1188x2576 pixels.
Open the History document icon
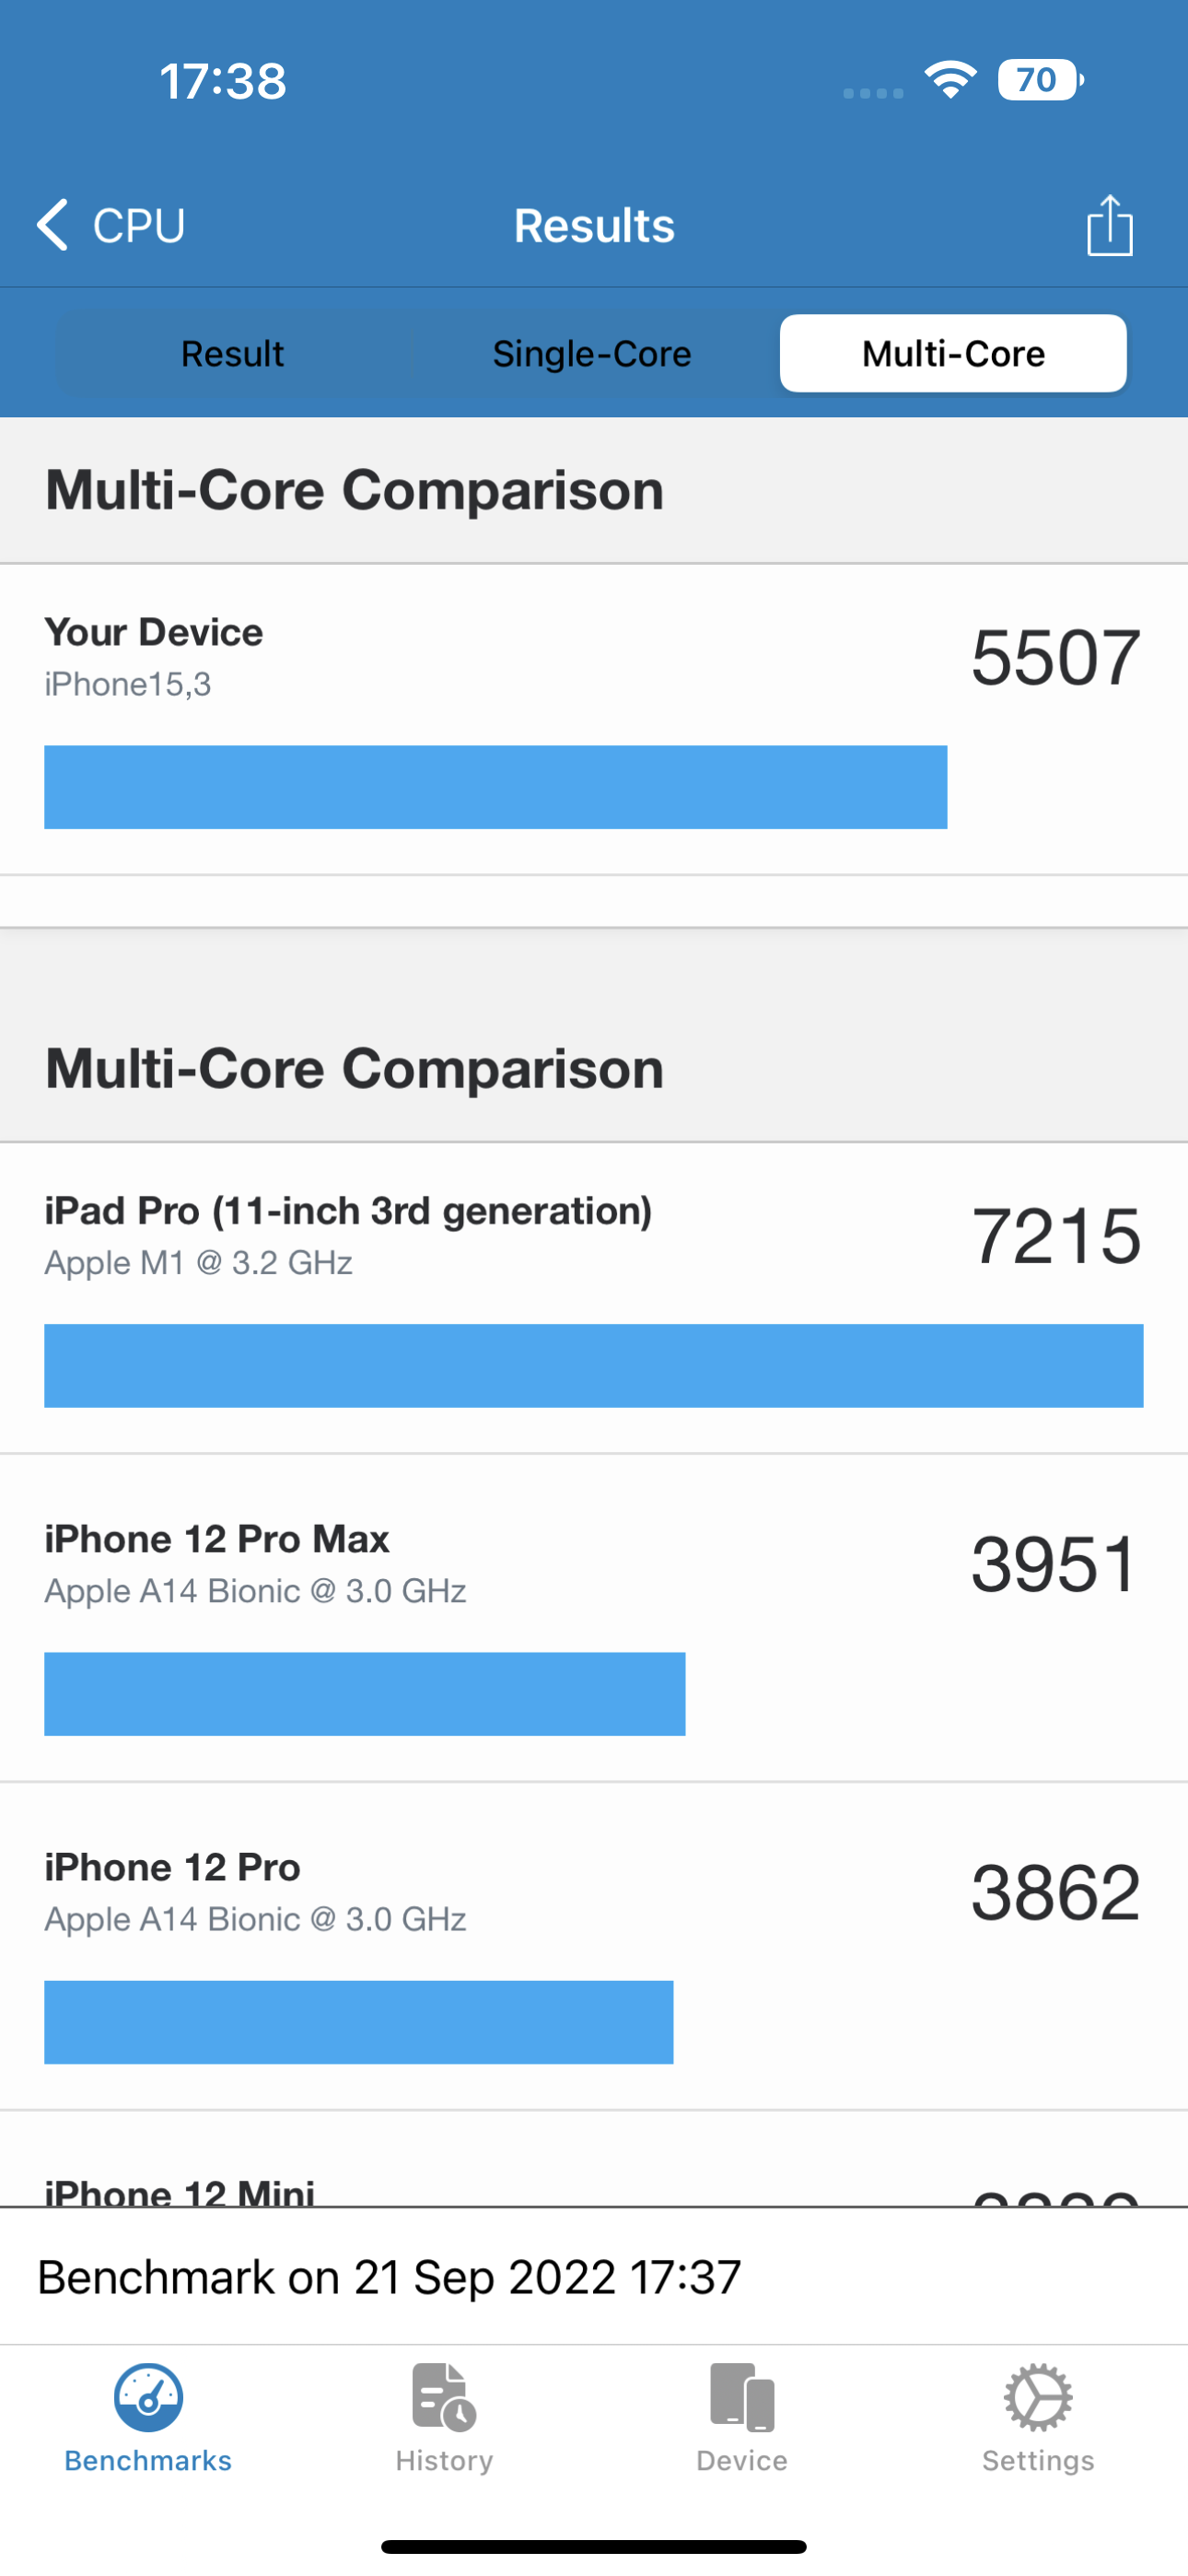(444, 2397)
